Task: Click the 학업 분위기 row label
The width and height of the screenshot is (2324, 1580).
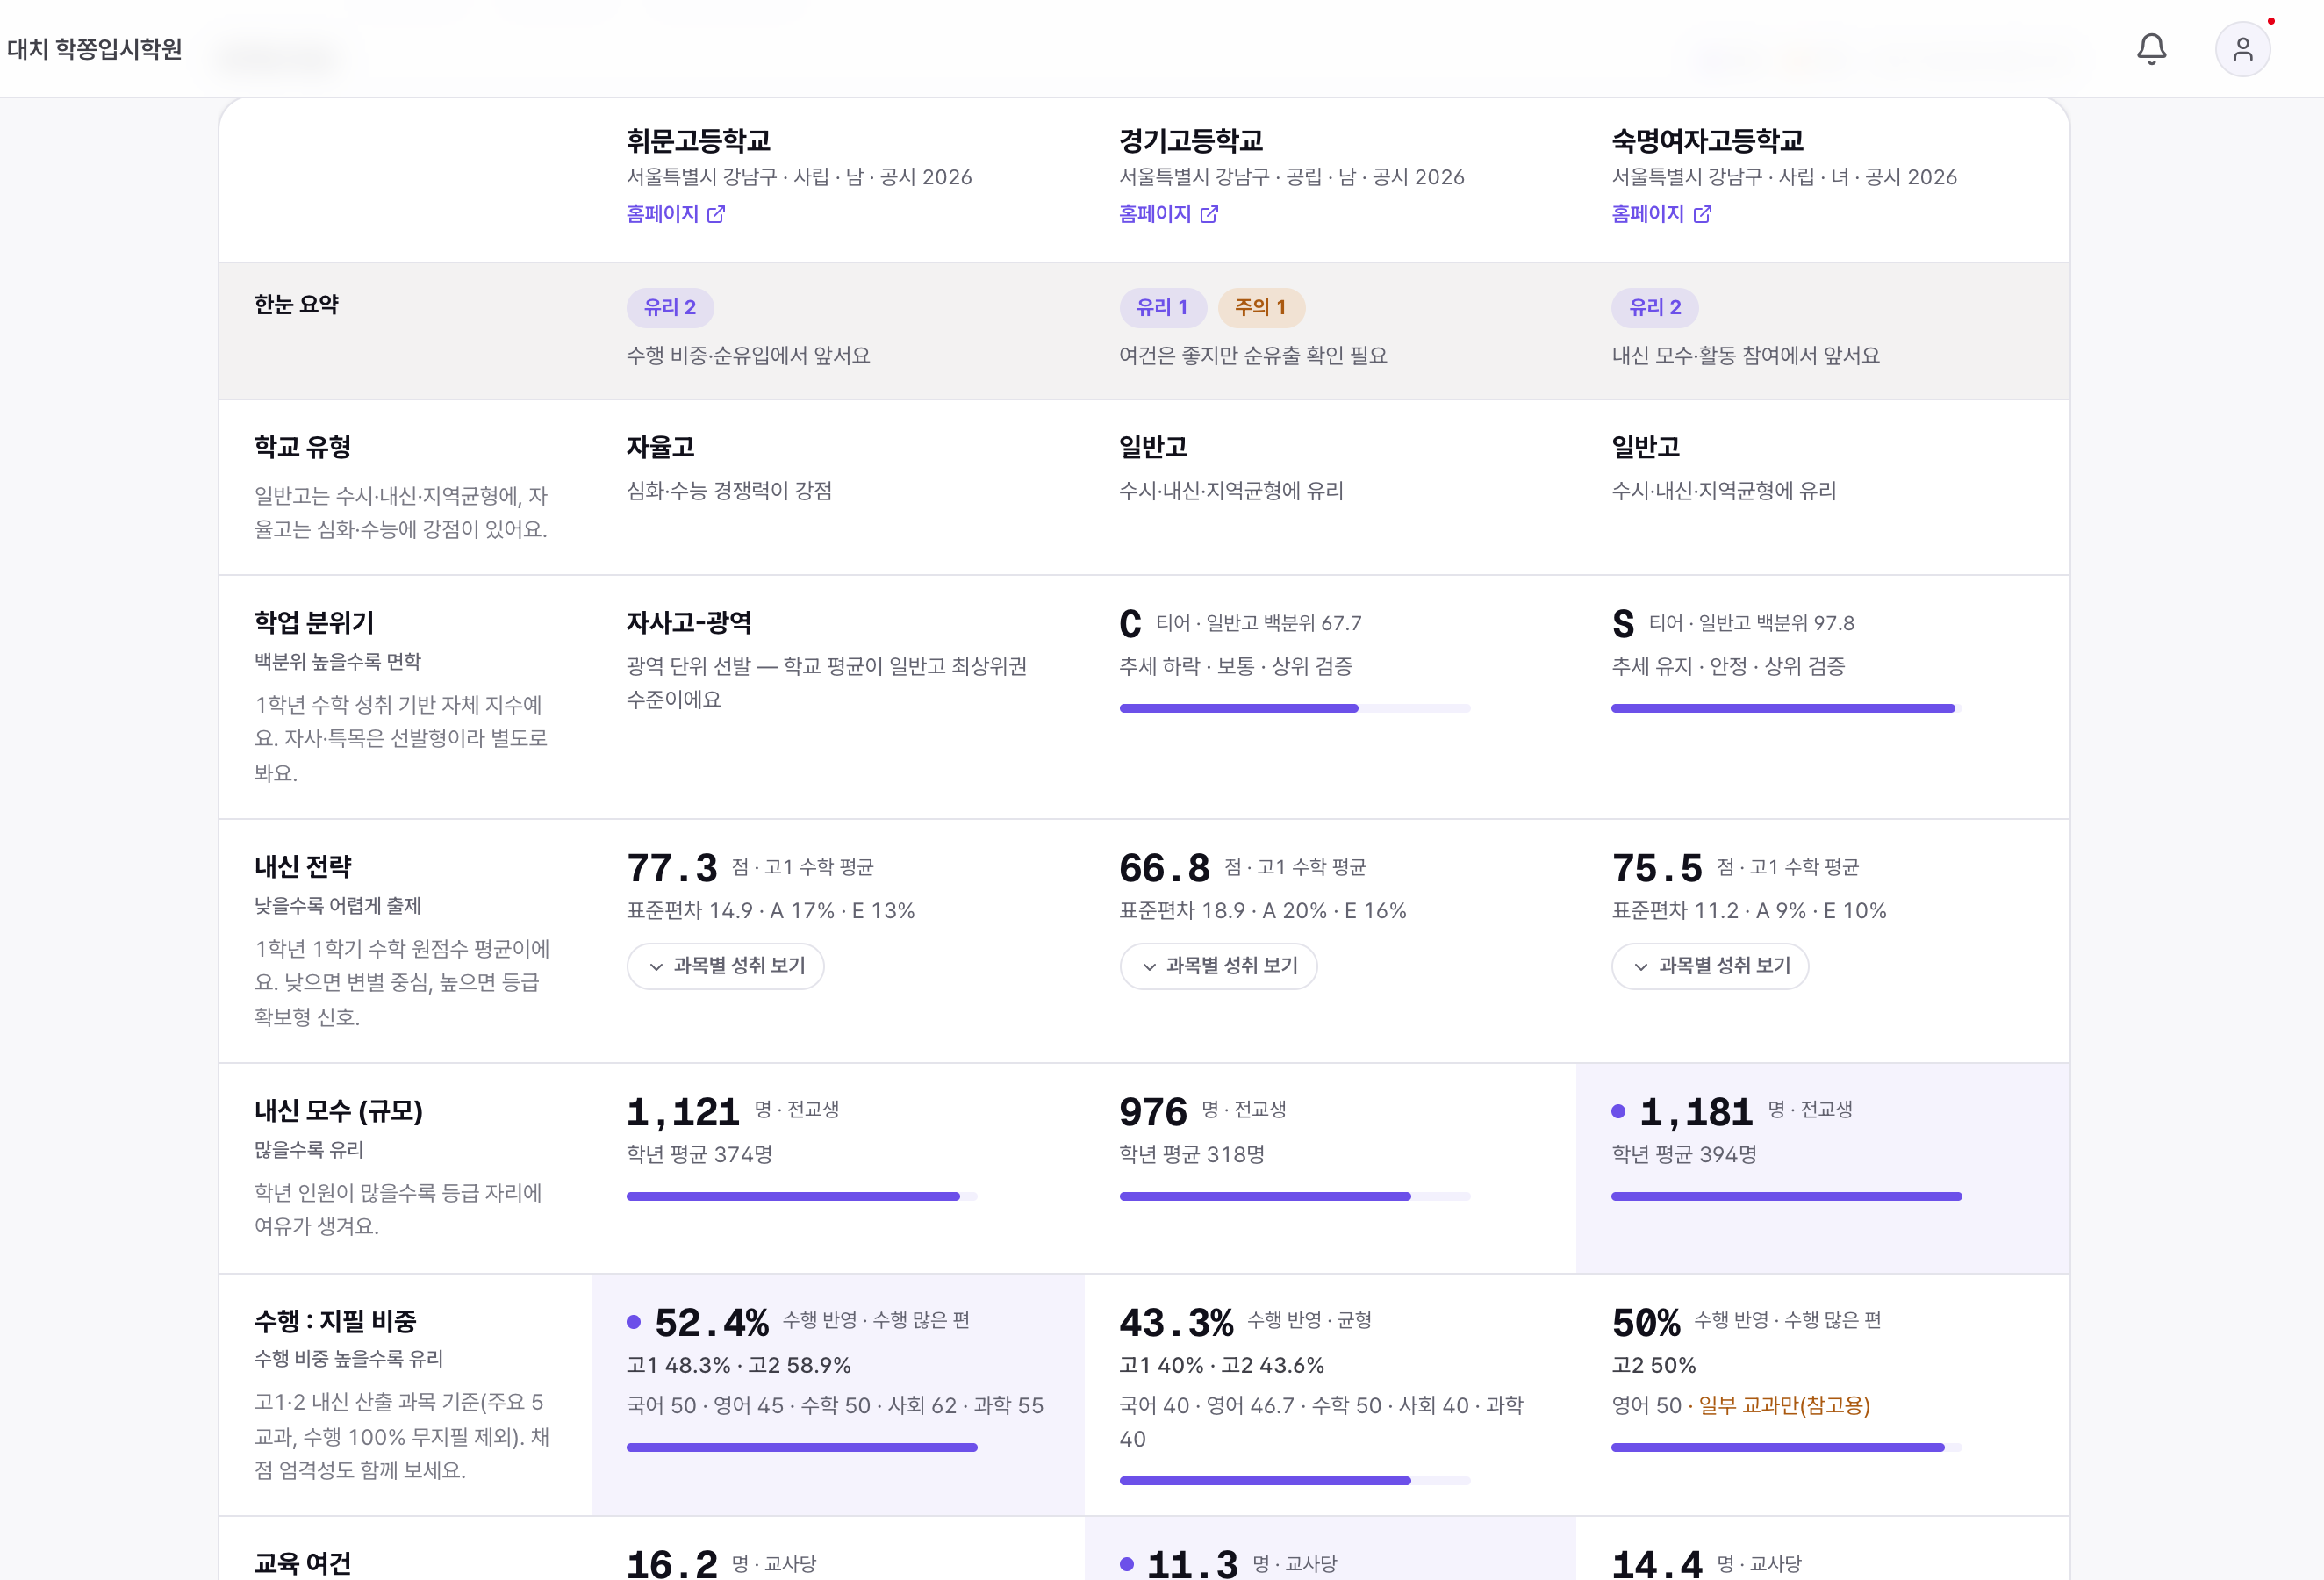Action: [314, 623]
